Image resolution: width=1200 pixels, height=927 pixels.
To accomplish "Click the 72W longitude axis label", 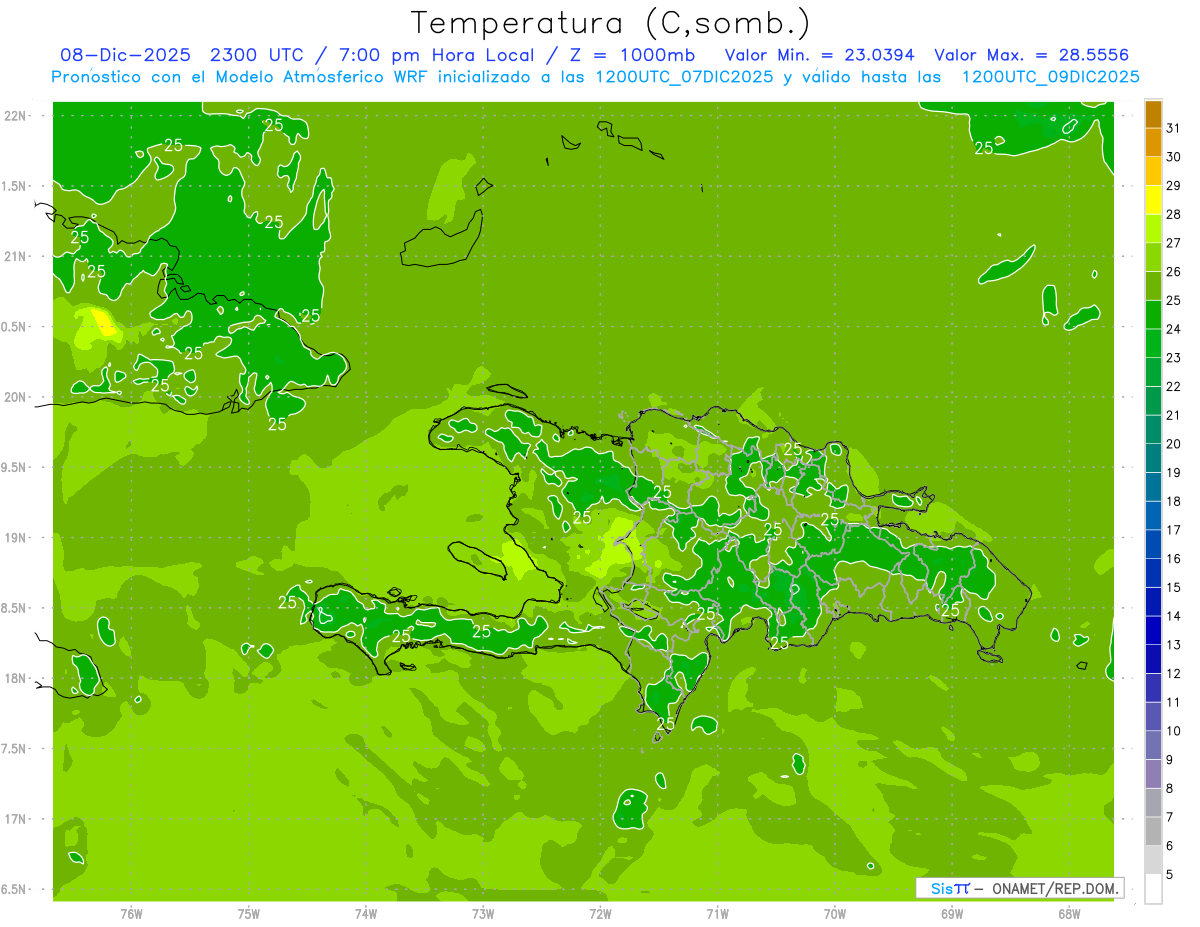I will pyautogui.click(x=600, y=913).
